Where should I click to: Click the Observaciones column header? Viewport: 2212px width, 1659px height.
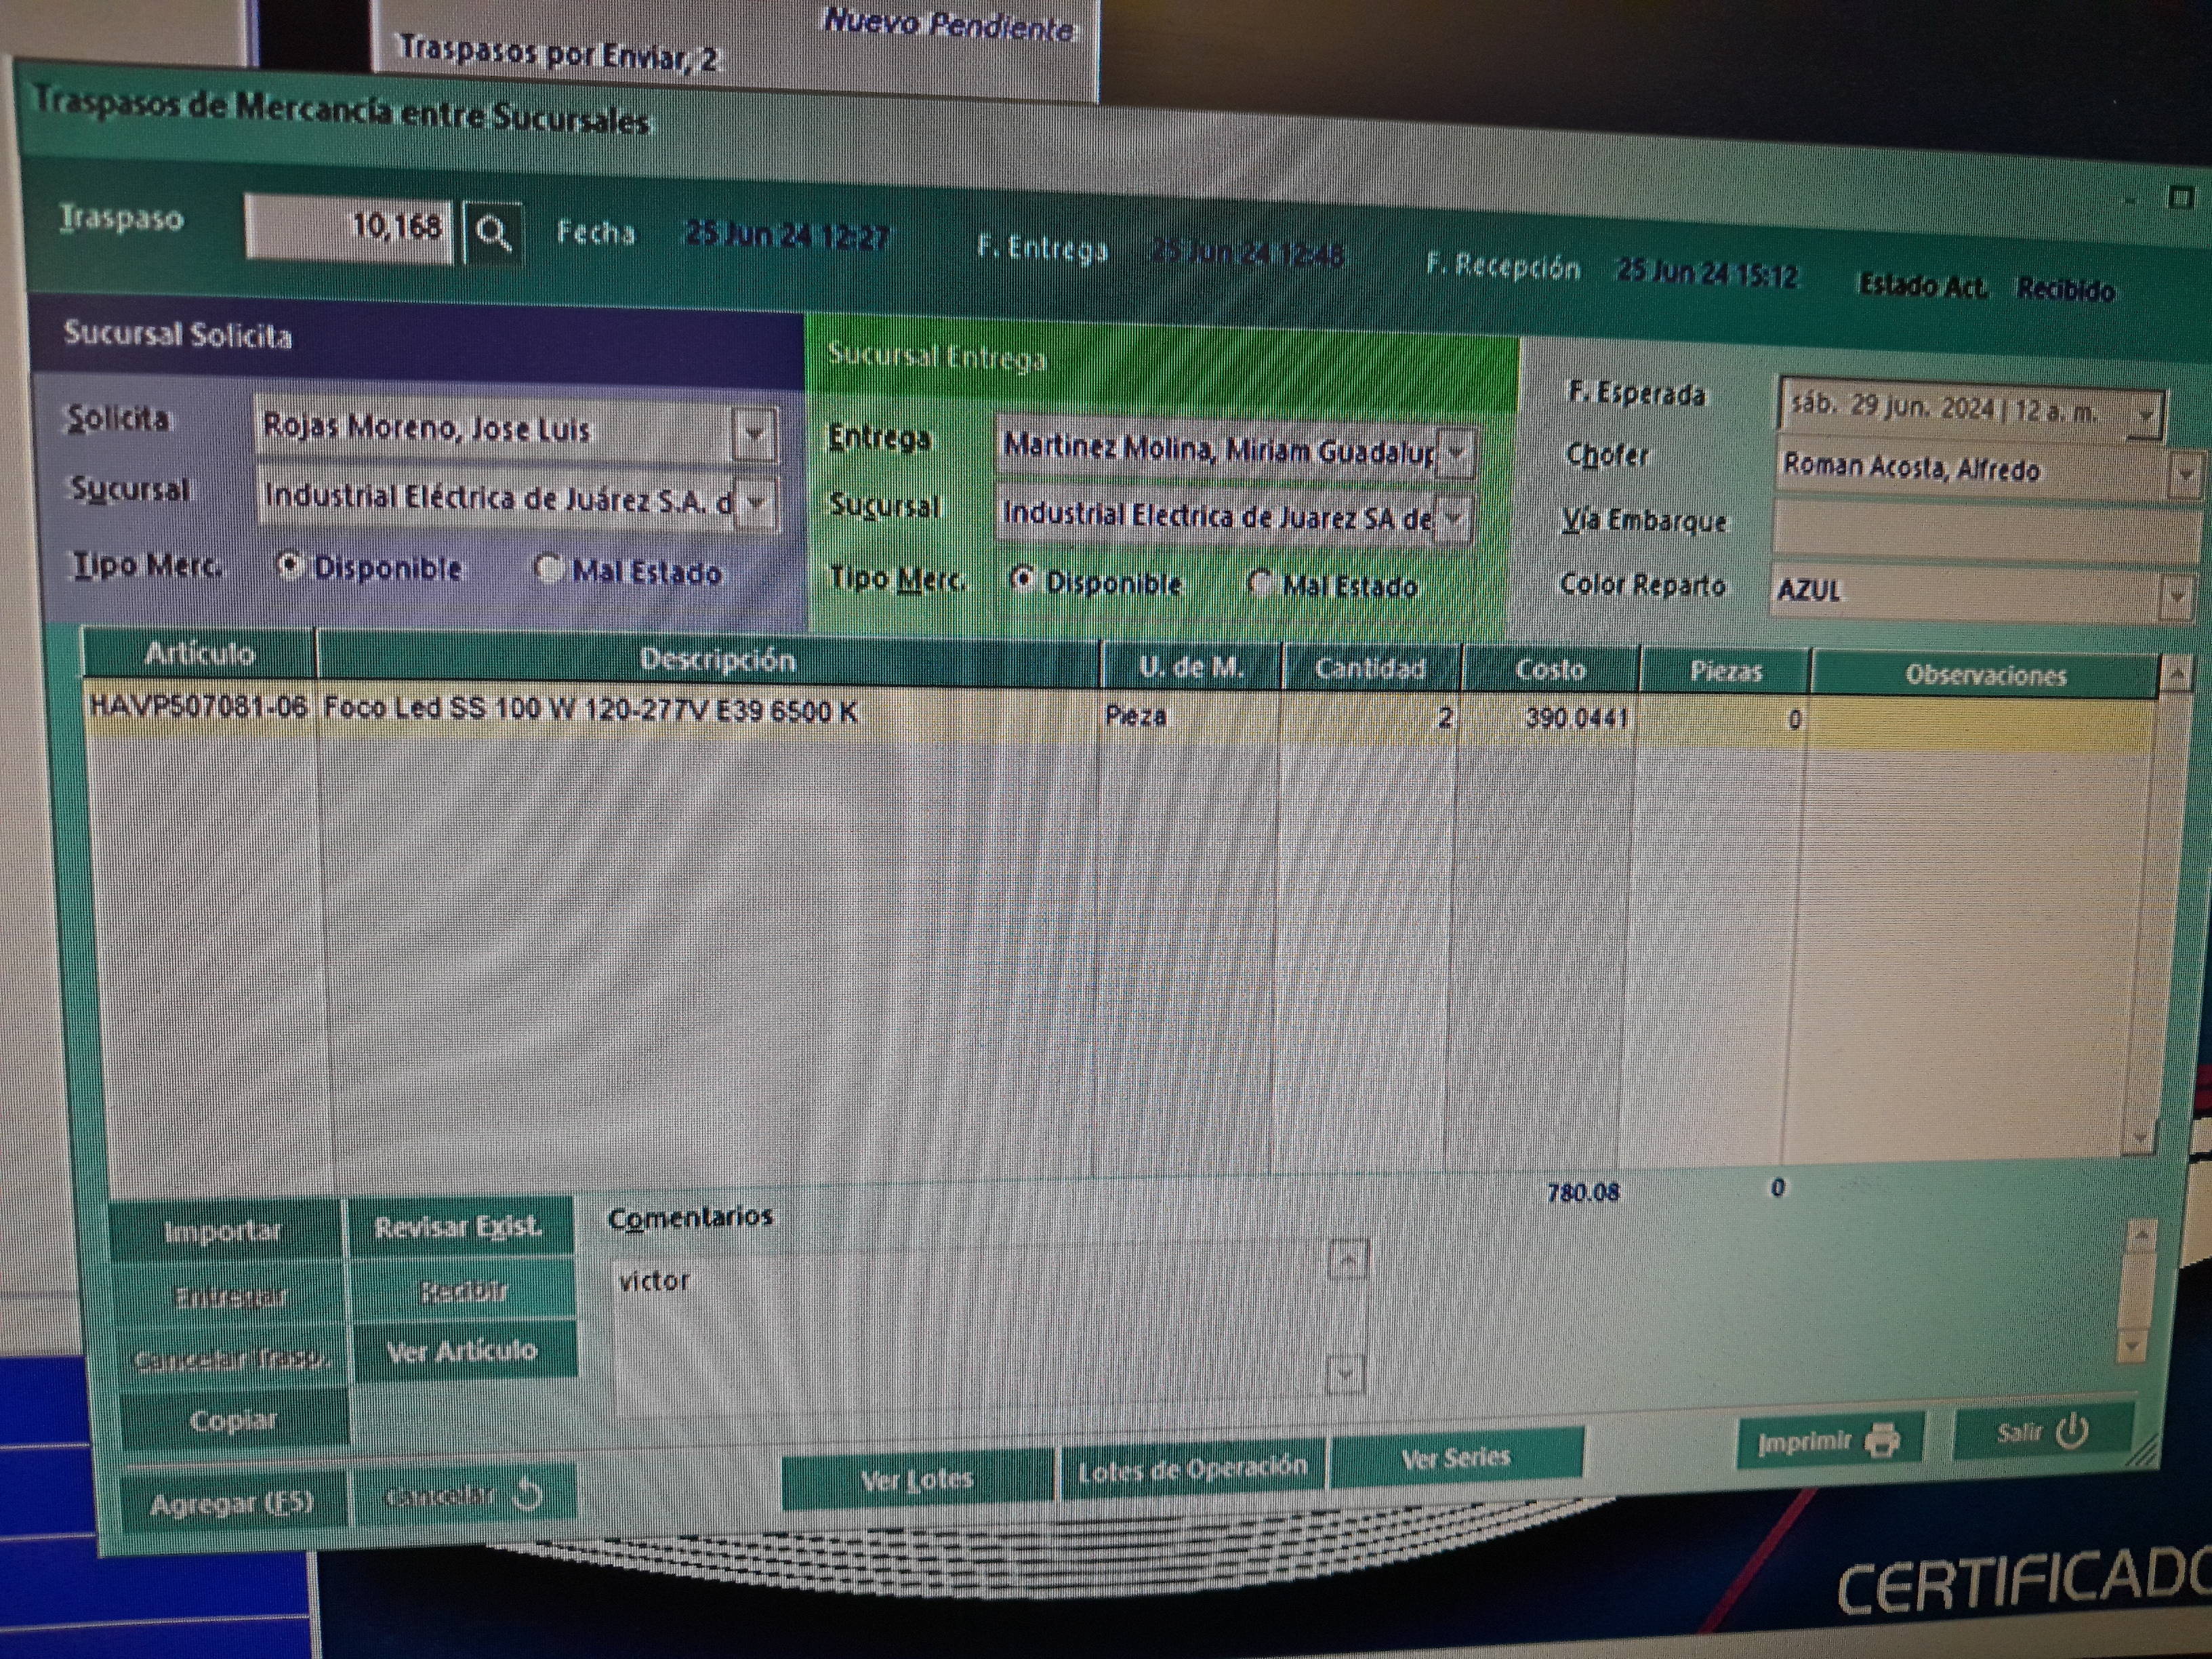pyautogui.click(x=1985, y=676)
